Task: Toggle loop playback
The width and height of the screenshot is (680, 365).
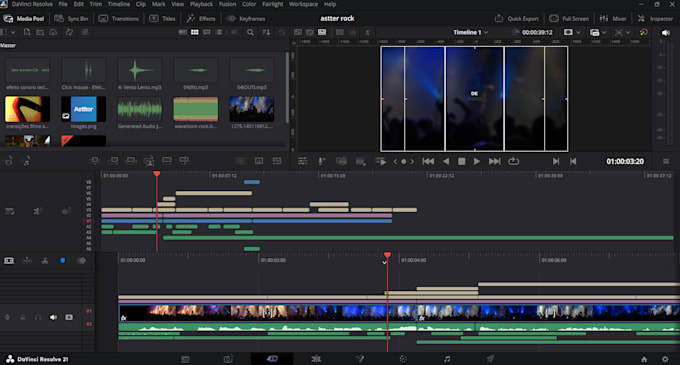Action: [513, 161]
